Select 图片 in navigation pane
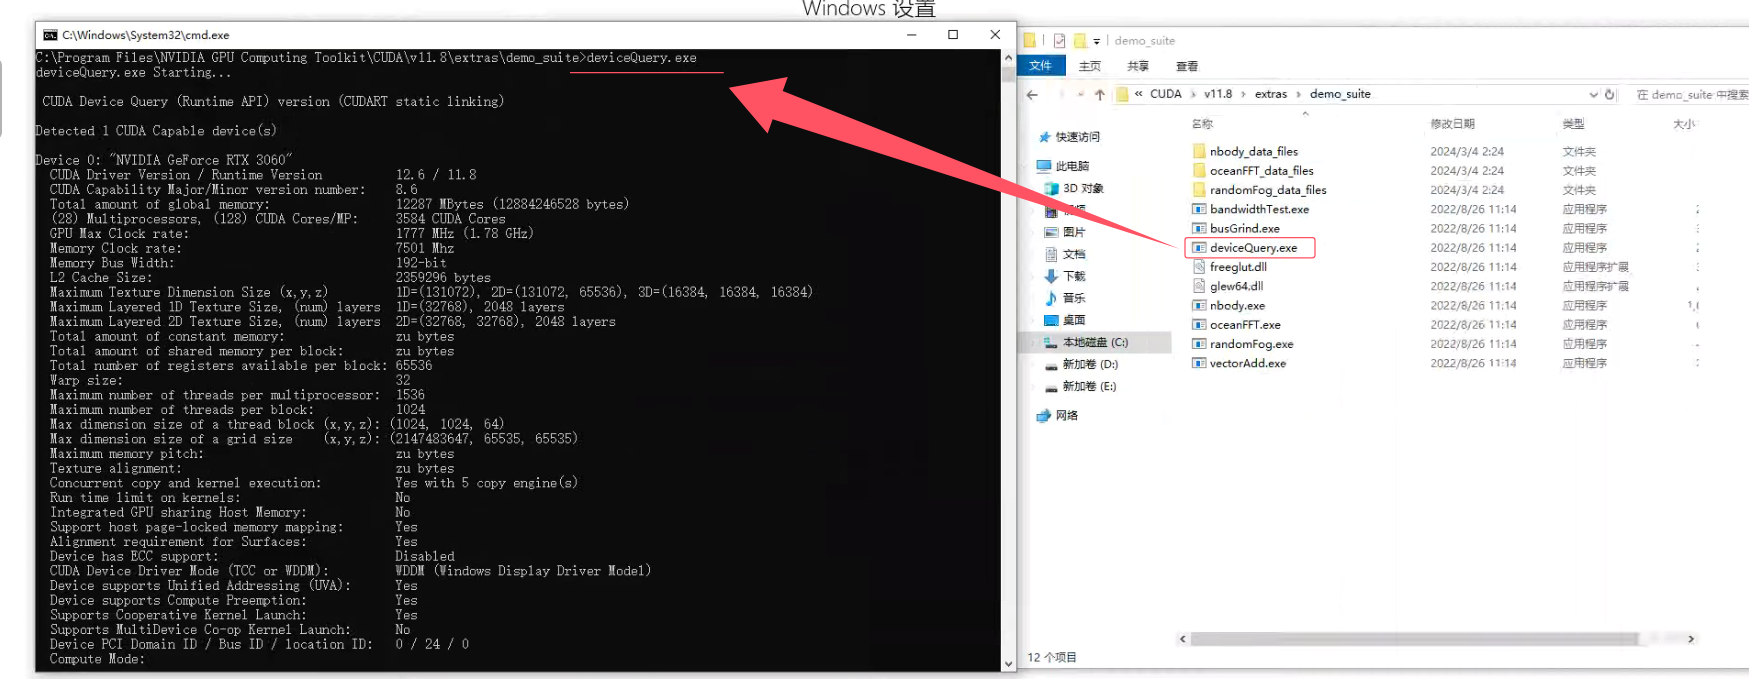This screenshot has height=679, width=1749. click(x=1074, y=232)
